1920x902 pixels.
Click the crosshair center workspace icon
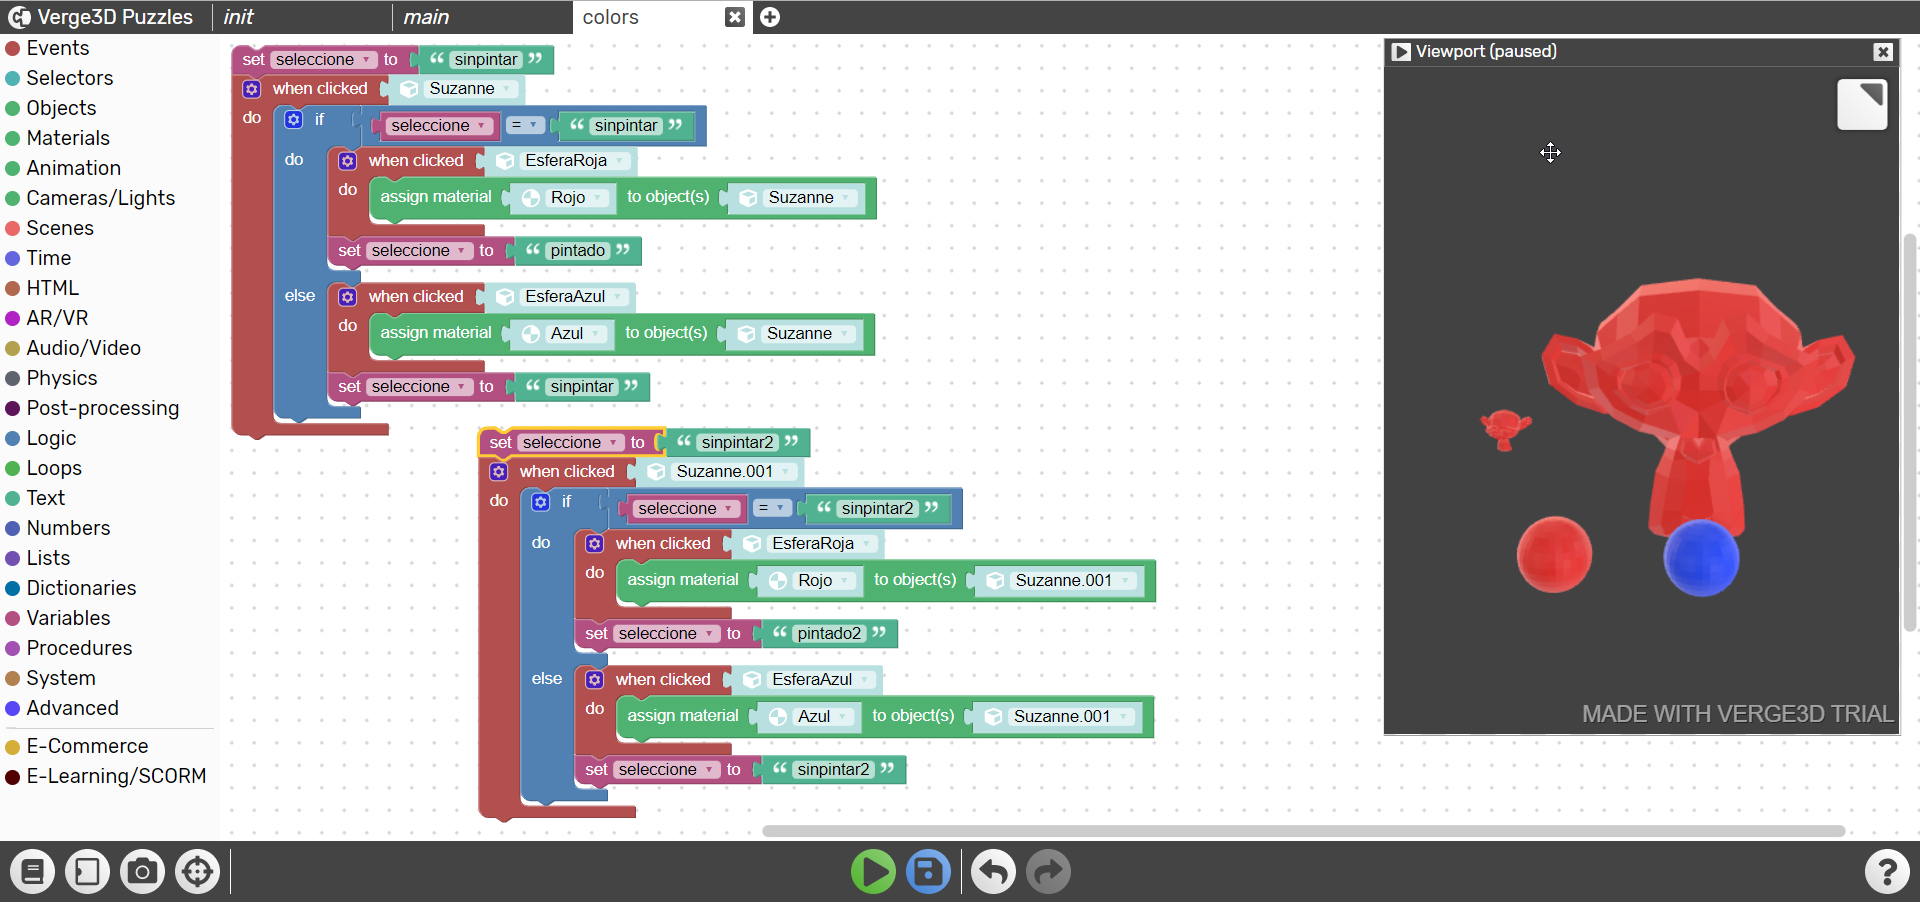tap(197, 872)
